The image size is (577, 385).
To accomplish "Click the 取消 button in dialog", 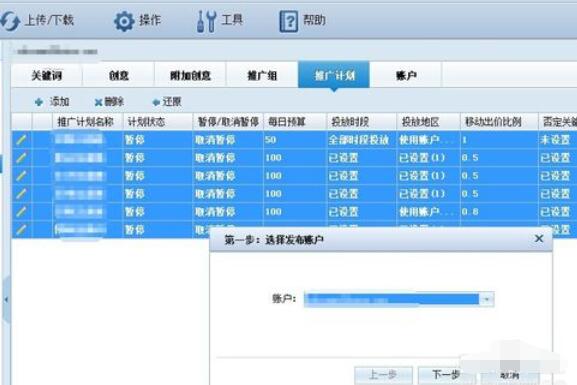I will (510, 375).
